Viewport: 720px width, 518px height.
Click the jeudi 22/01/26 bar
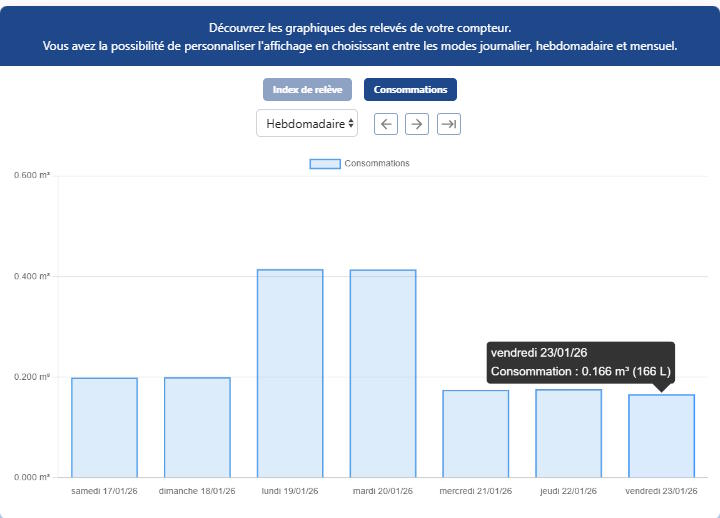click(x=568, y=433)
